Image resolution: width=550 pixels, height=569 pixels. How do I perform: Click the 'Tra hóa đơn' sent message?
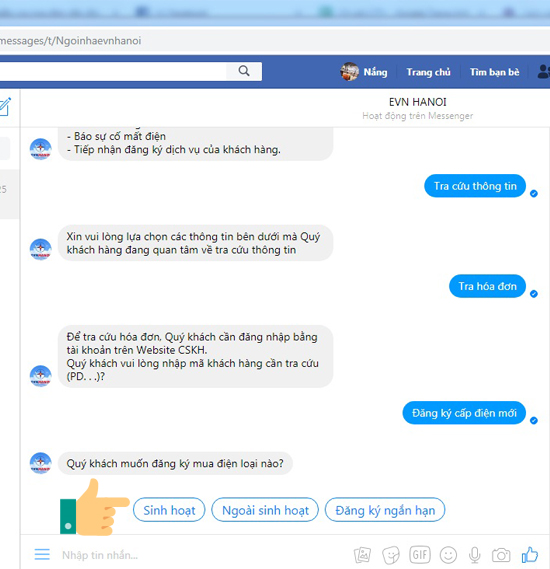487,286
